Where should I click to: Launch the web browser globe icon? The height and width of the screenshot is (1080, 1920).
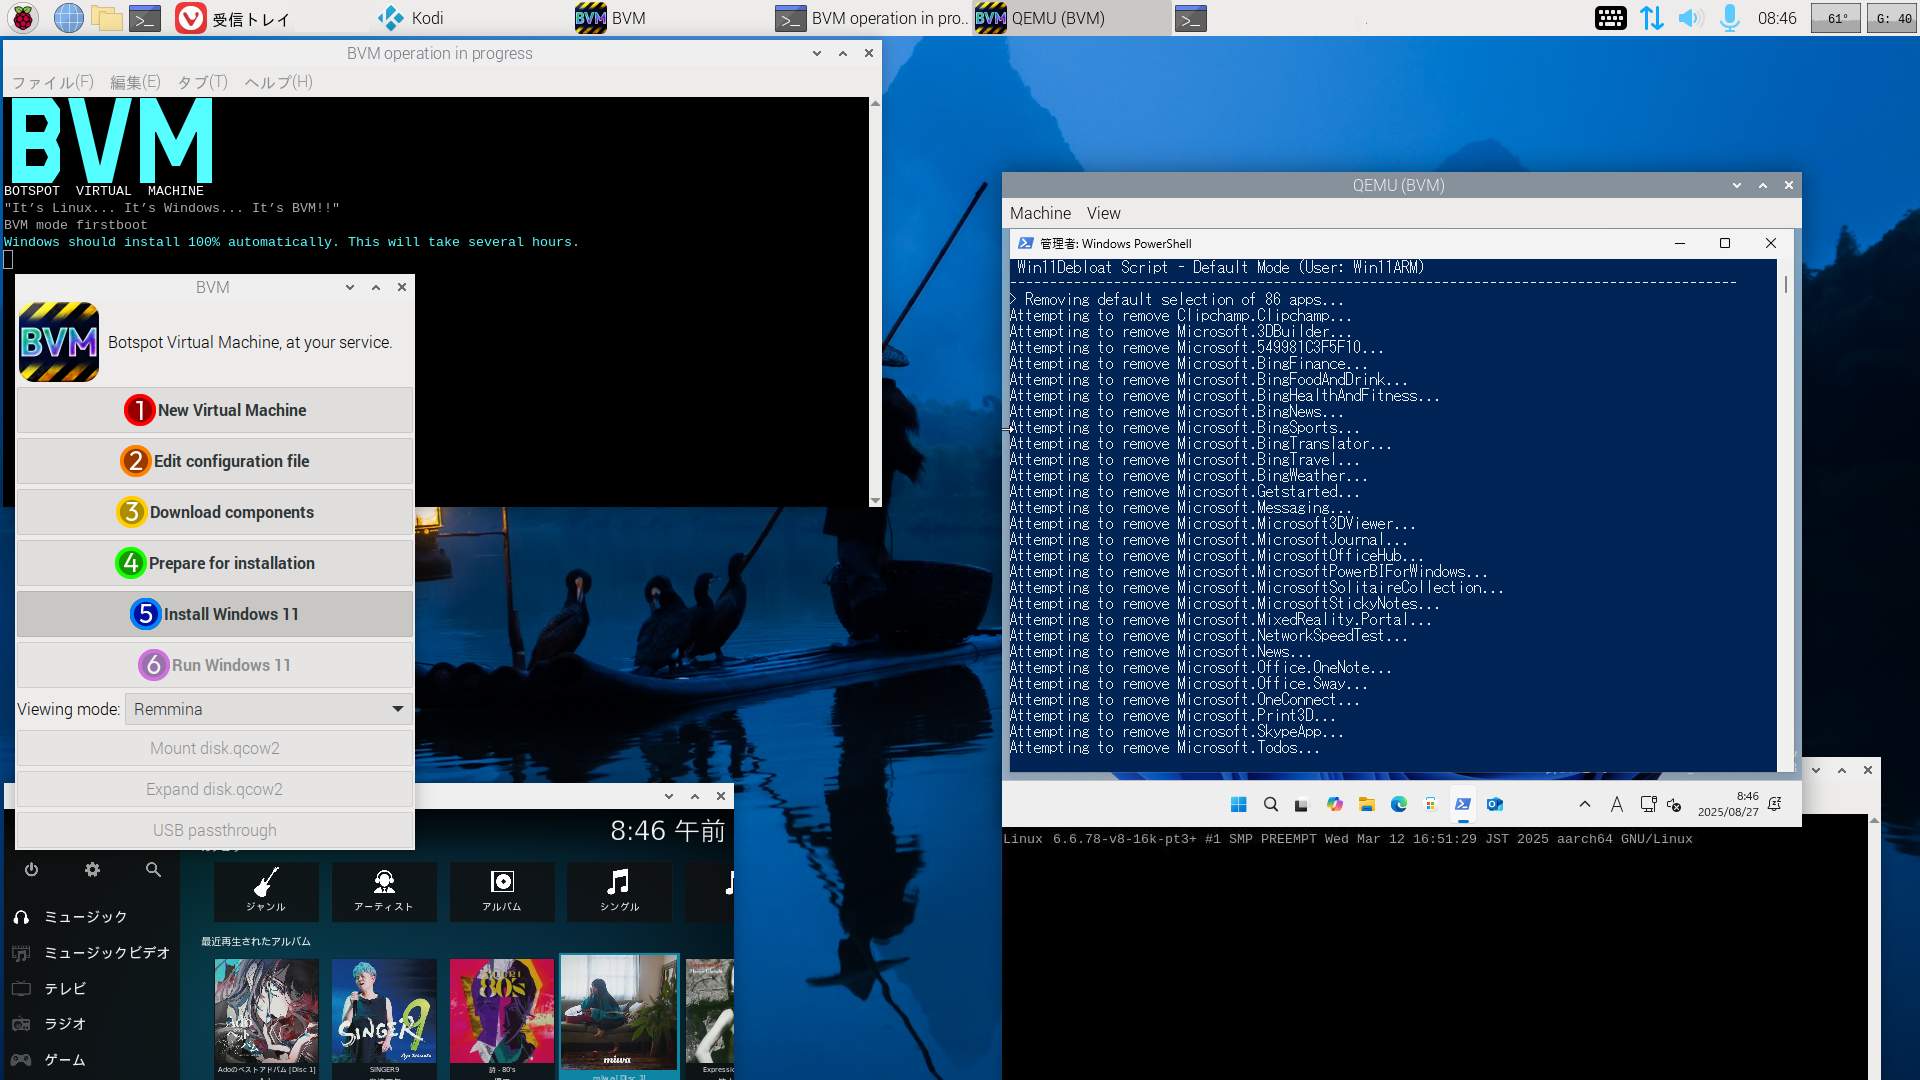[68, 18]
